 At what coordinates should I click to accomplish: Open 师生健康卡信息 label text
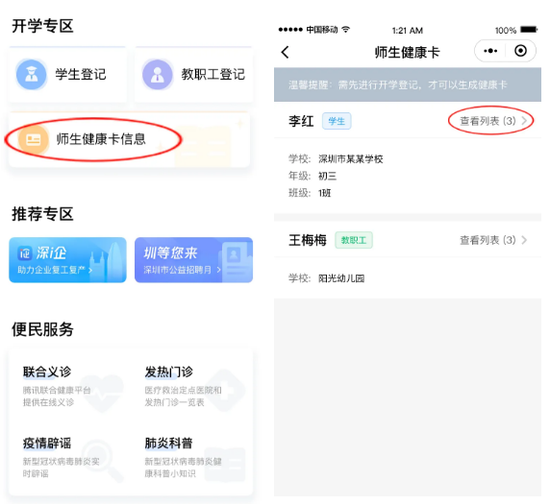101,139
